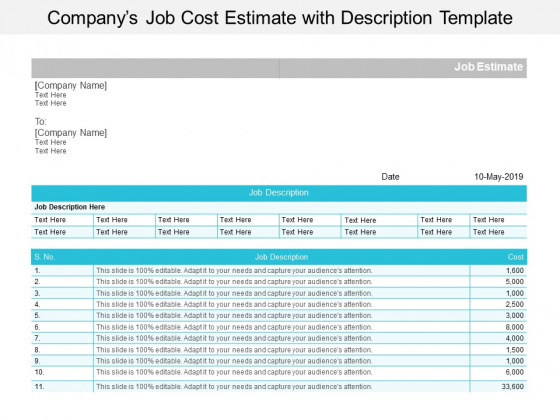Viewport: 560px width, 420px height.
Task: Select serial number '11.' in the table
Action: coord(40,386)
